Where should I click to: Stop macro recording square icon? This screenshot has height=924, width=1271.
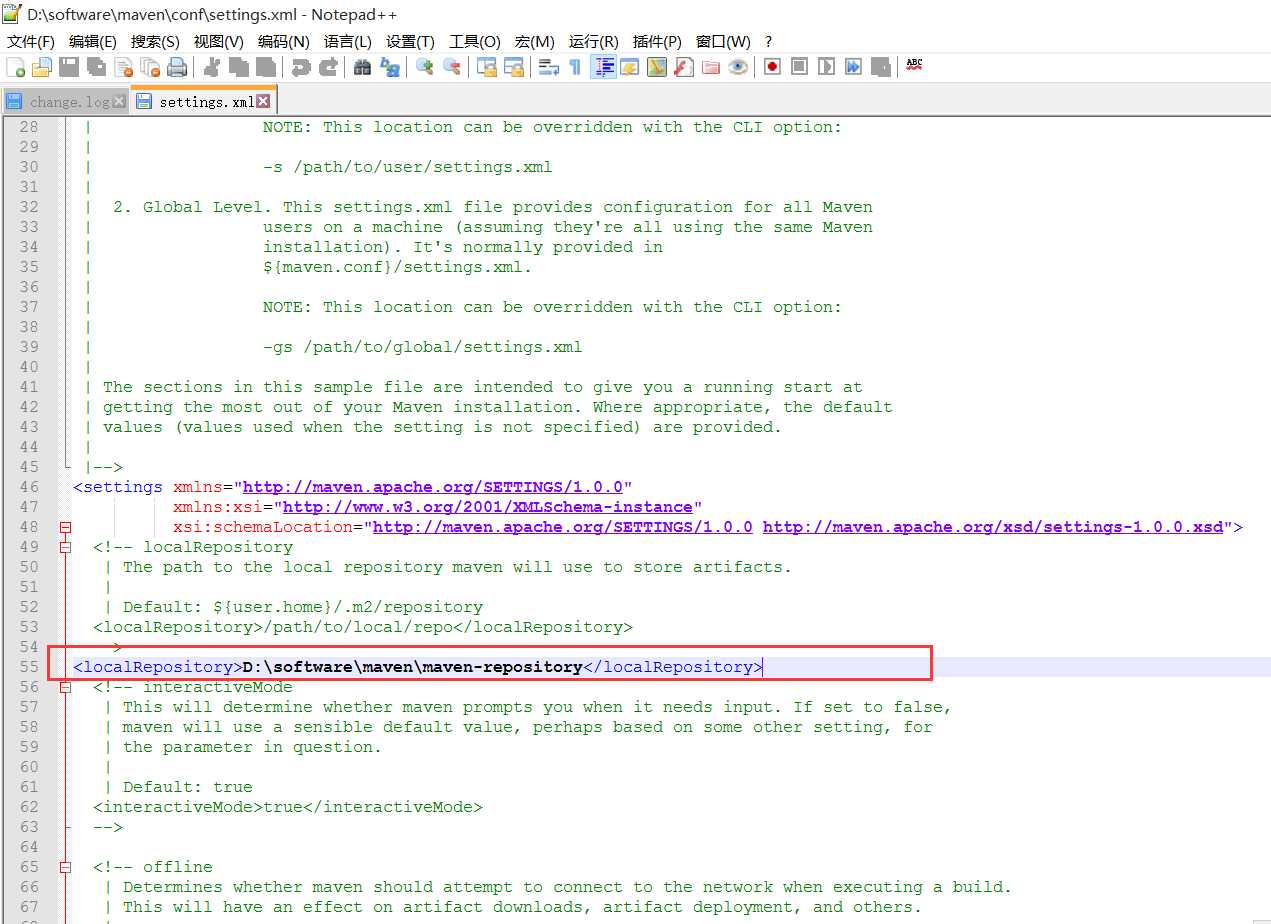[x=799, y=67]
